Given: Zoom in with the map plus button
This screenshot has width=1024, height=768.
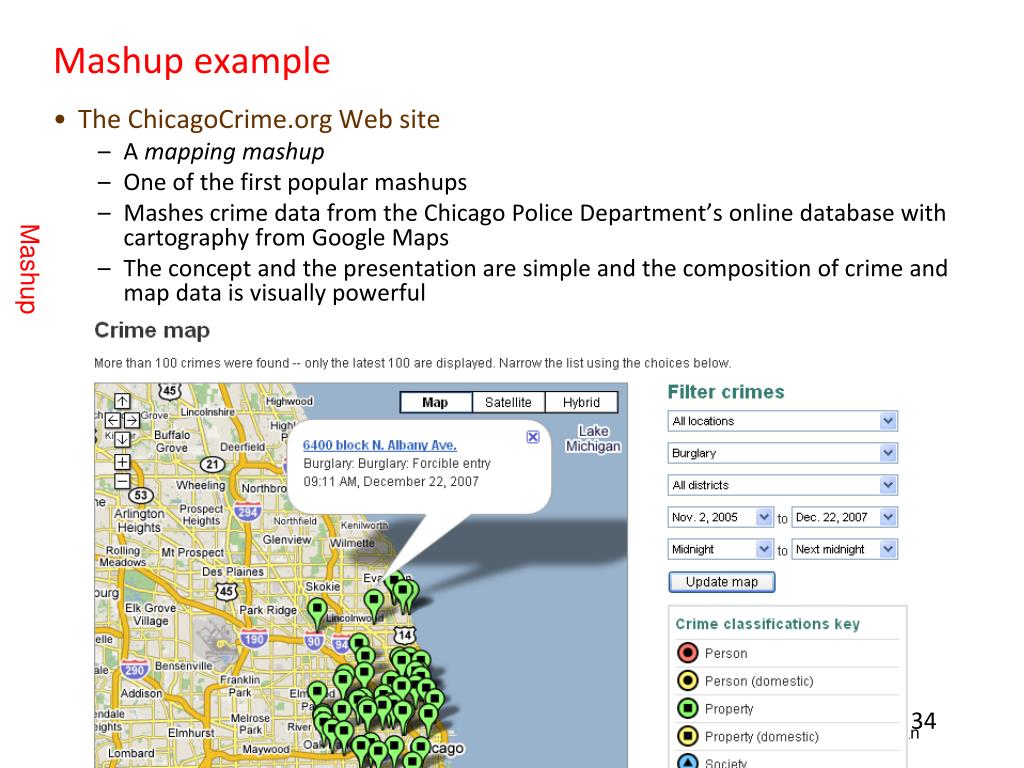Looking at the screenshot, I should point(122,462).
